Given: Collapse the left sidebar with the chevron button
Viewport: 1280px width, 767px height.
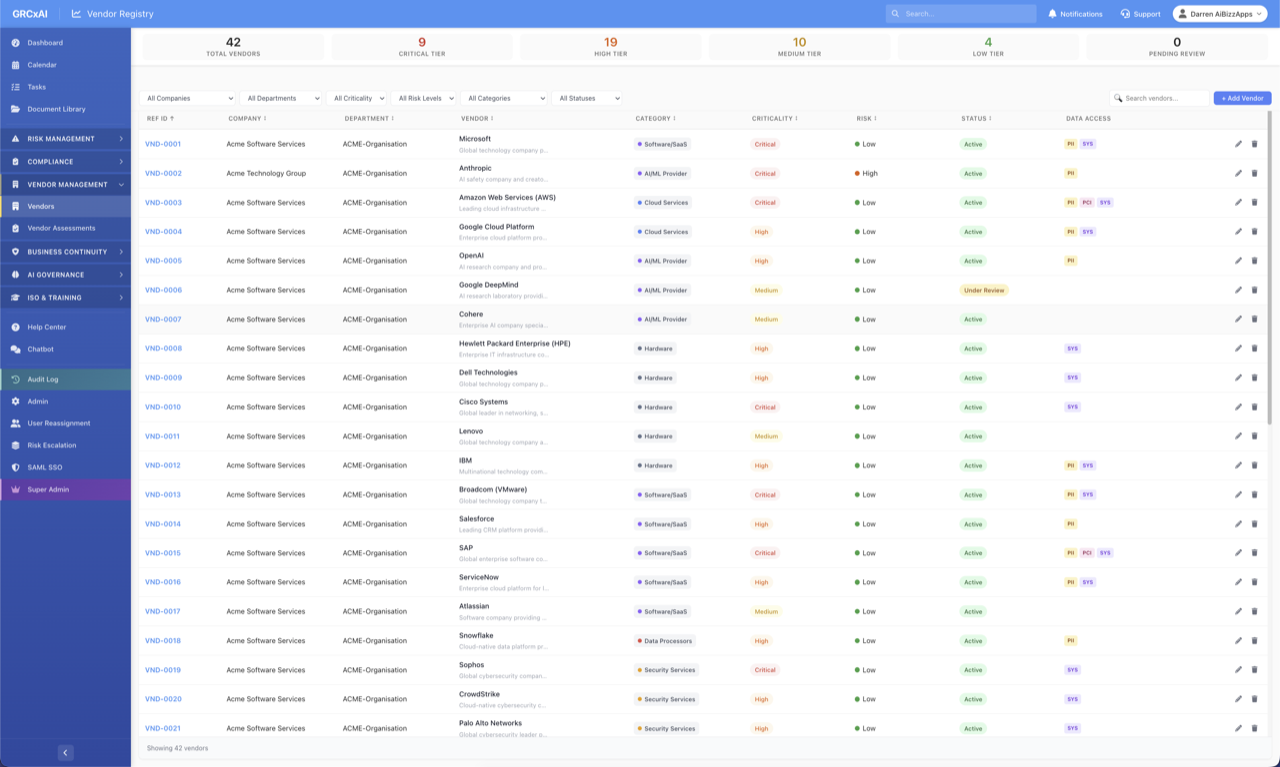Looking at the screenshot, I should (x=66, y=751).
